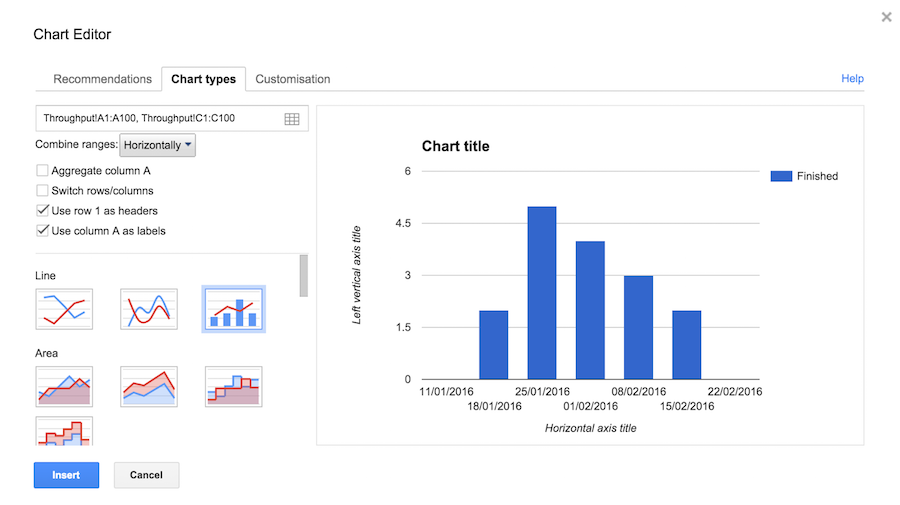Image resolution: width=900 pixels, height=505 pixels.
Task: Select the stepped area chart icon
Action: (x=234, y=387)
